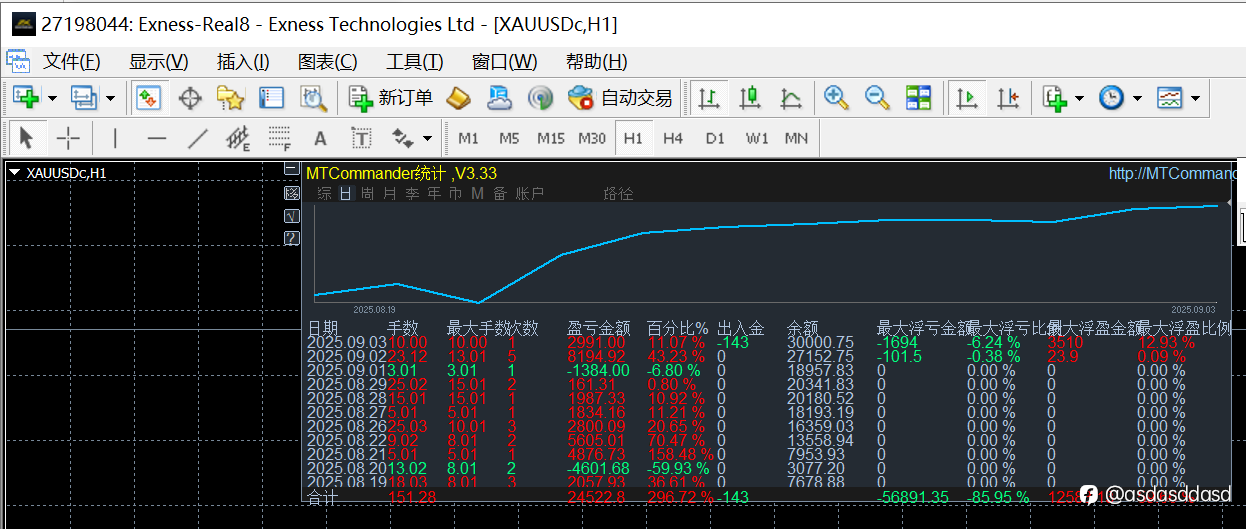Image resolution: width=1246 pixels, height=529 pixels.
Task: Expand the Indicators dropdown arrow
Action: (1079, 99)
